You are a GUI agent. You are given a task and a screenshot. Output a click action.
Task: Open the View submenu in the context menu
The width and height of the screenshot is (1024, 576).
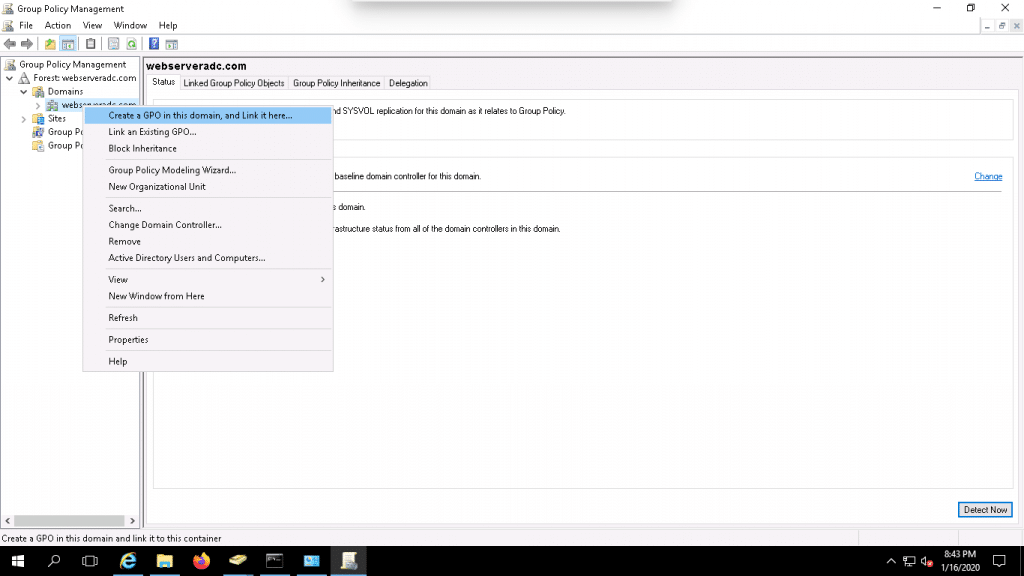tap(208, 280)
